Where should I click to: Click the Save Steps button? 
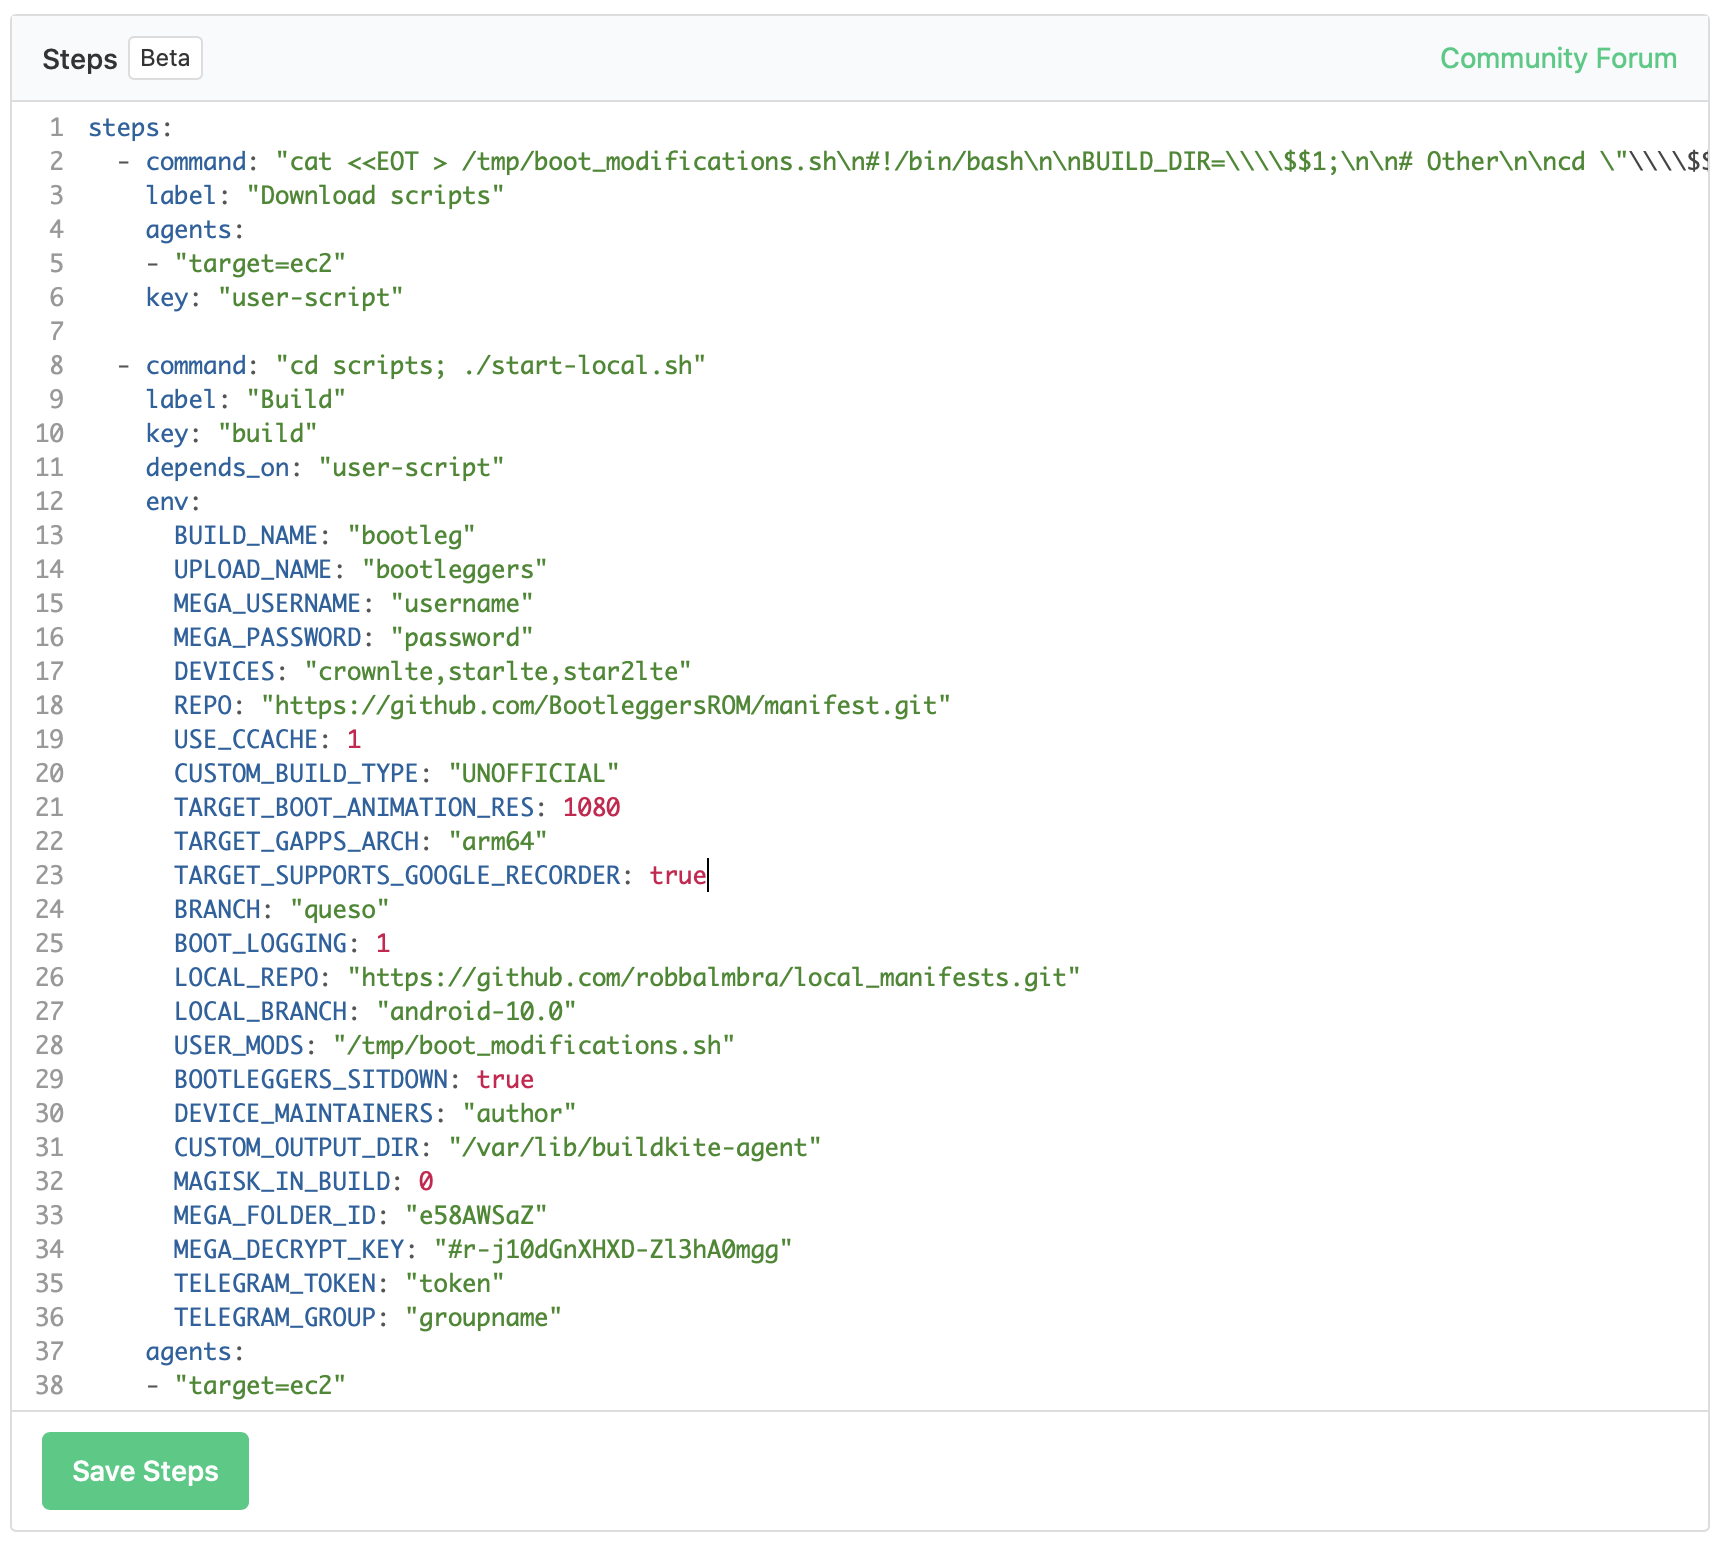click(145, 1471)
